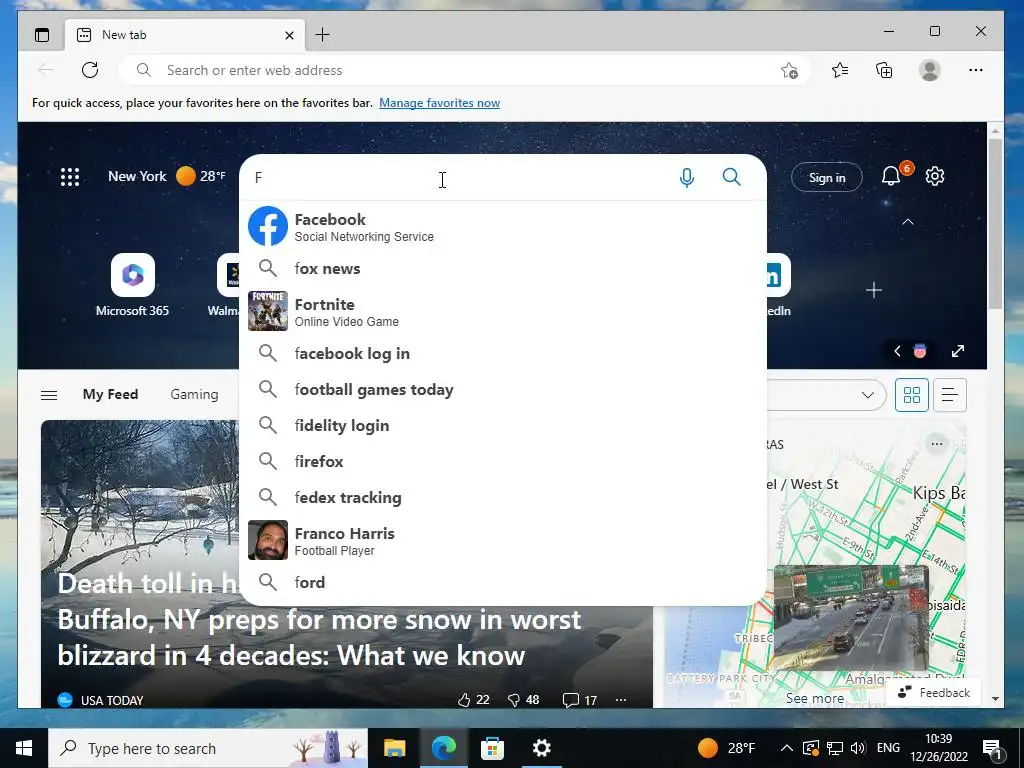Open Settings gear in taskbar
Image resolution: width=1024 pixels, height=768 pixels.
point(541,748)
